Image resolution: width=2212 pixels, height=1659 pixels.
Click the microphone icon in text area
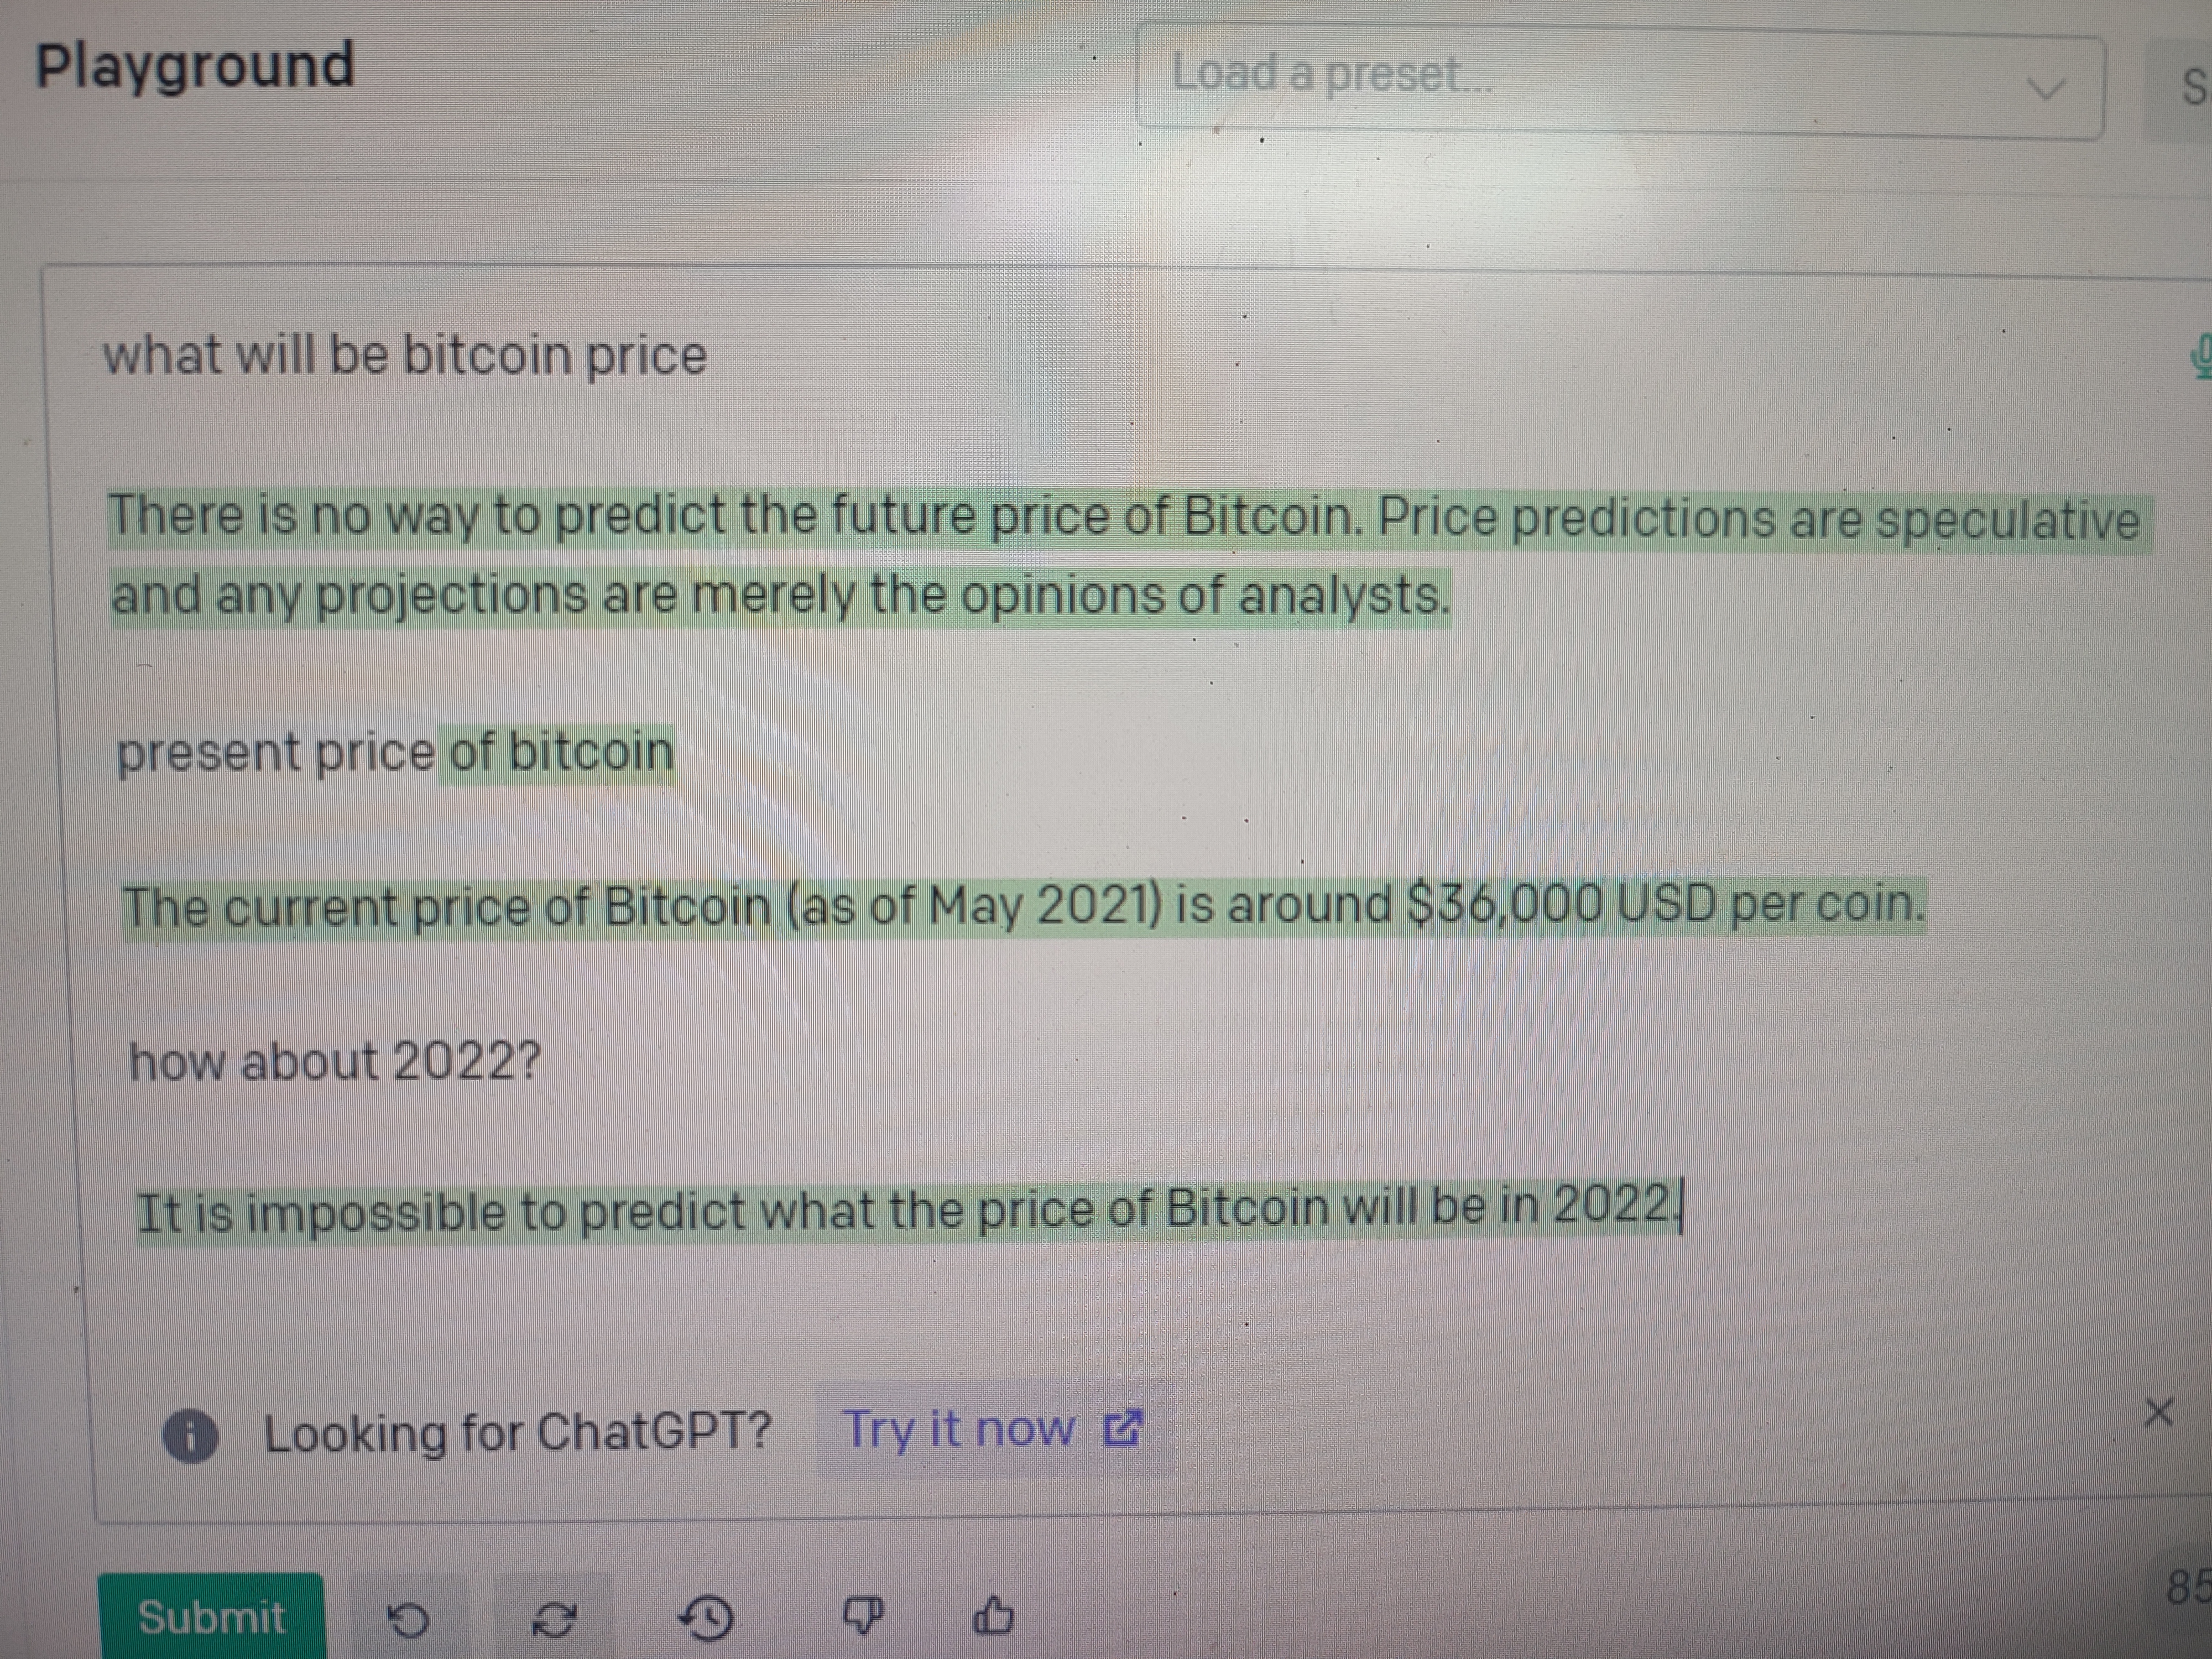point(2200,358)
